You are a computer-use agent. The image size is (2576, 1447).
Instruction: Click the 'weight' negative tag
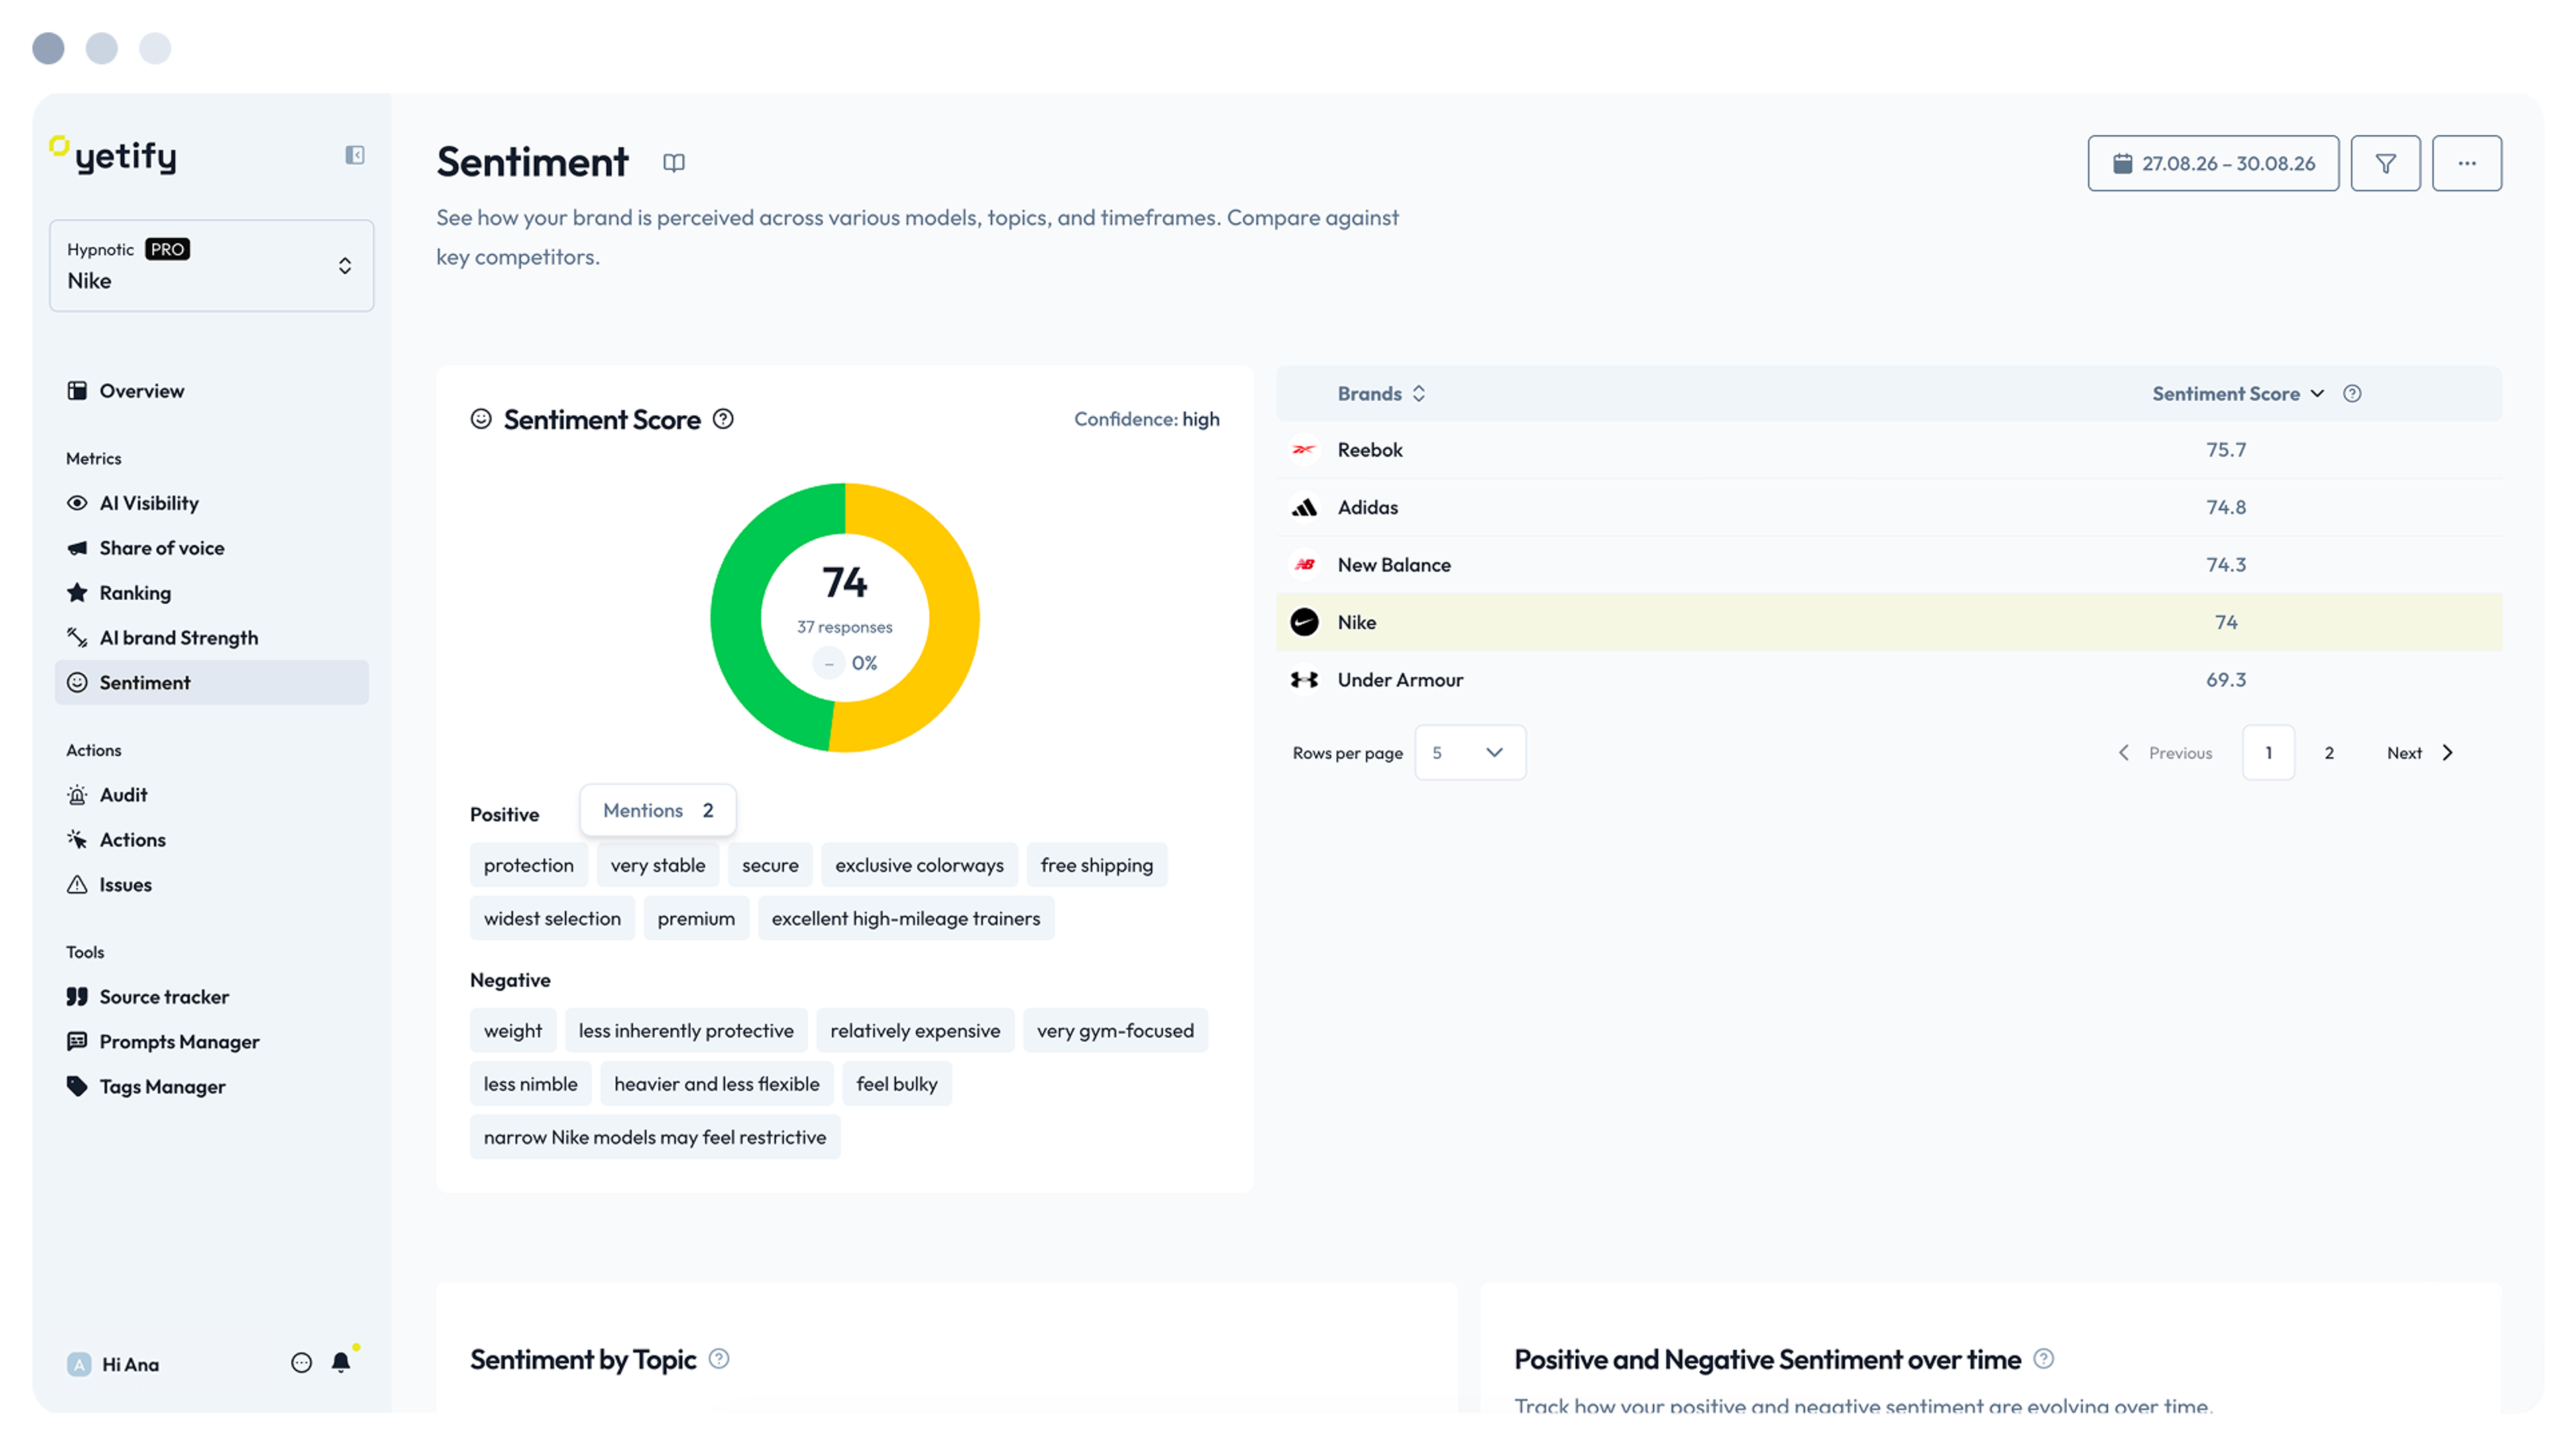point(513,1030)
